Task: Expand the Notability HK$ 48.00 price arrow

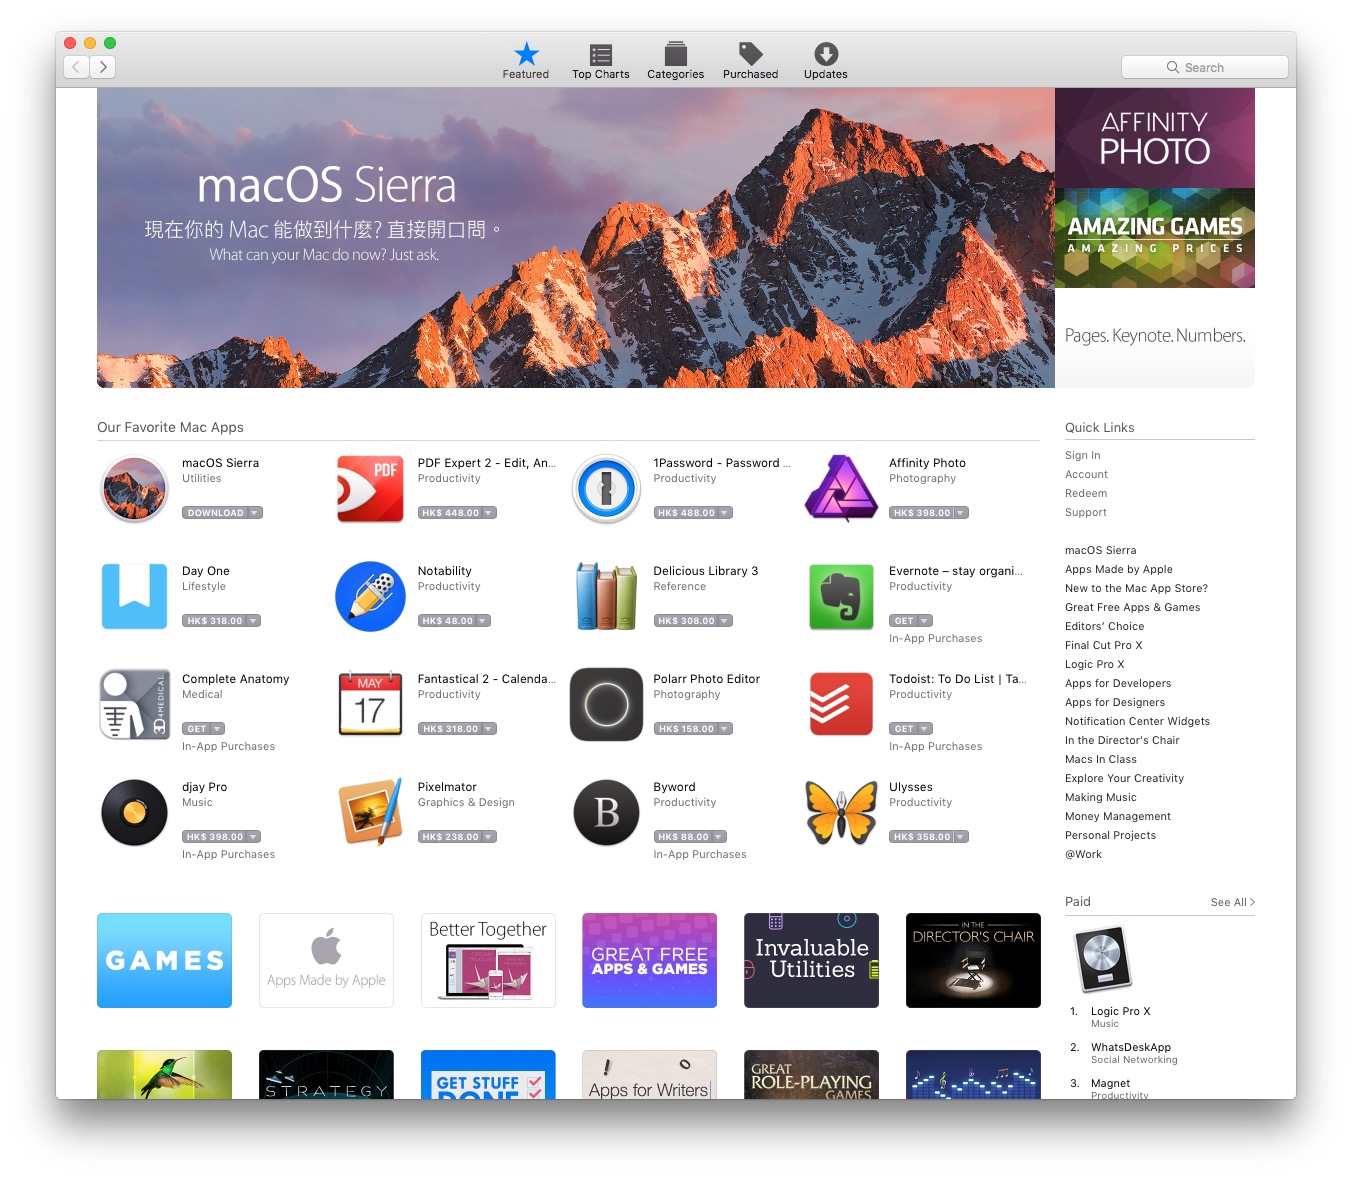Action: (x=483, y=621)
